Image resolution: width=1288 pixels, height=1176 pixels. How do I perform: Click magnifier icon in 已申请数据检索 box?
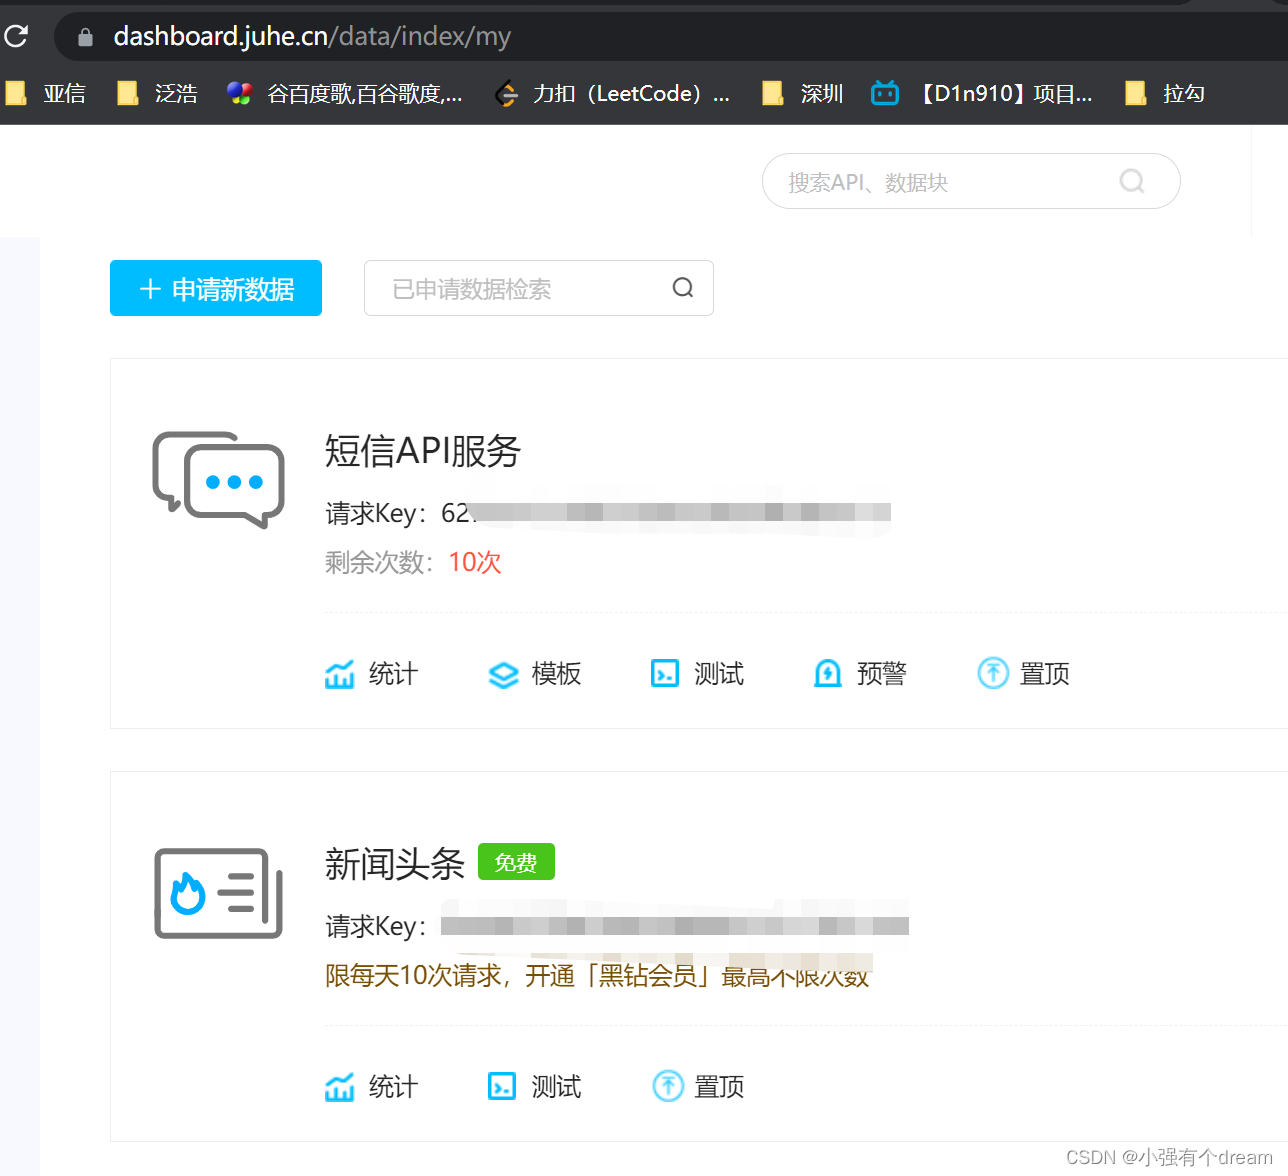(x=683, y=288)
